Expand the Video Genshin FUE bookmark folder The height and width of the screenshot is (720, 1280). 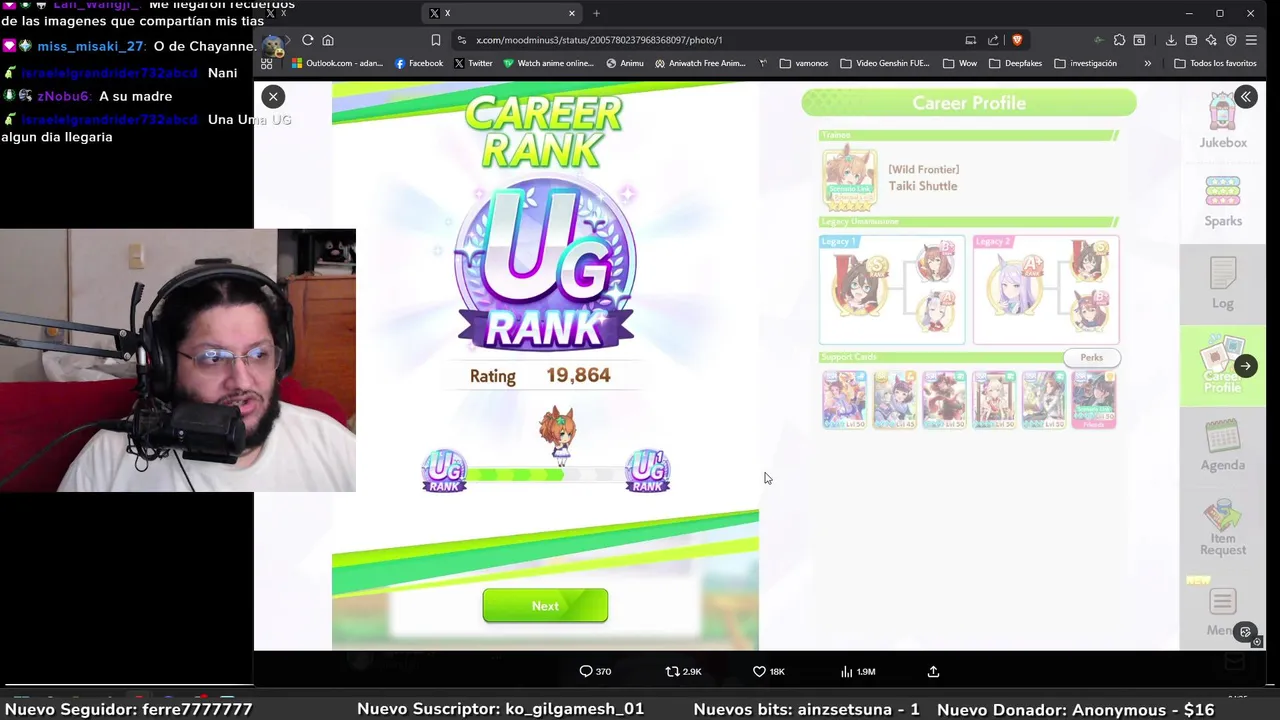(885, 63)
